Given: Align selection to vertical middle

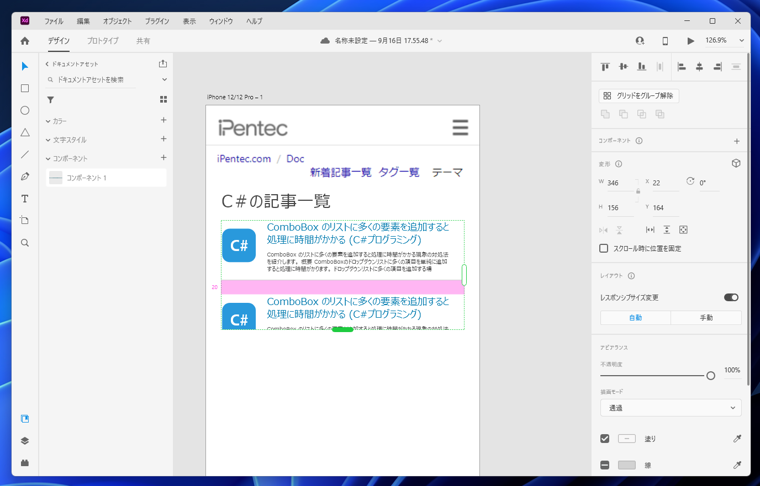Looking at the screenshot, I should pos(623,66).
